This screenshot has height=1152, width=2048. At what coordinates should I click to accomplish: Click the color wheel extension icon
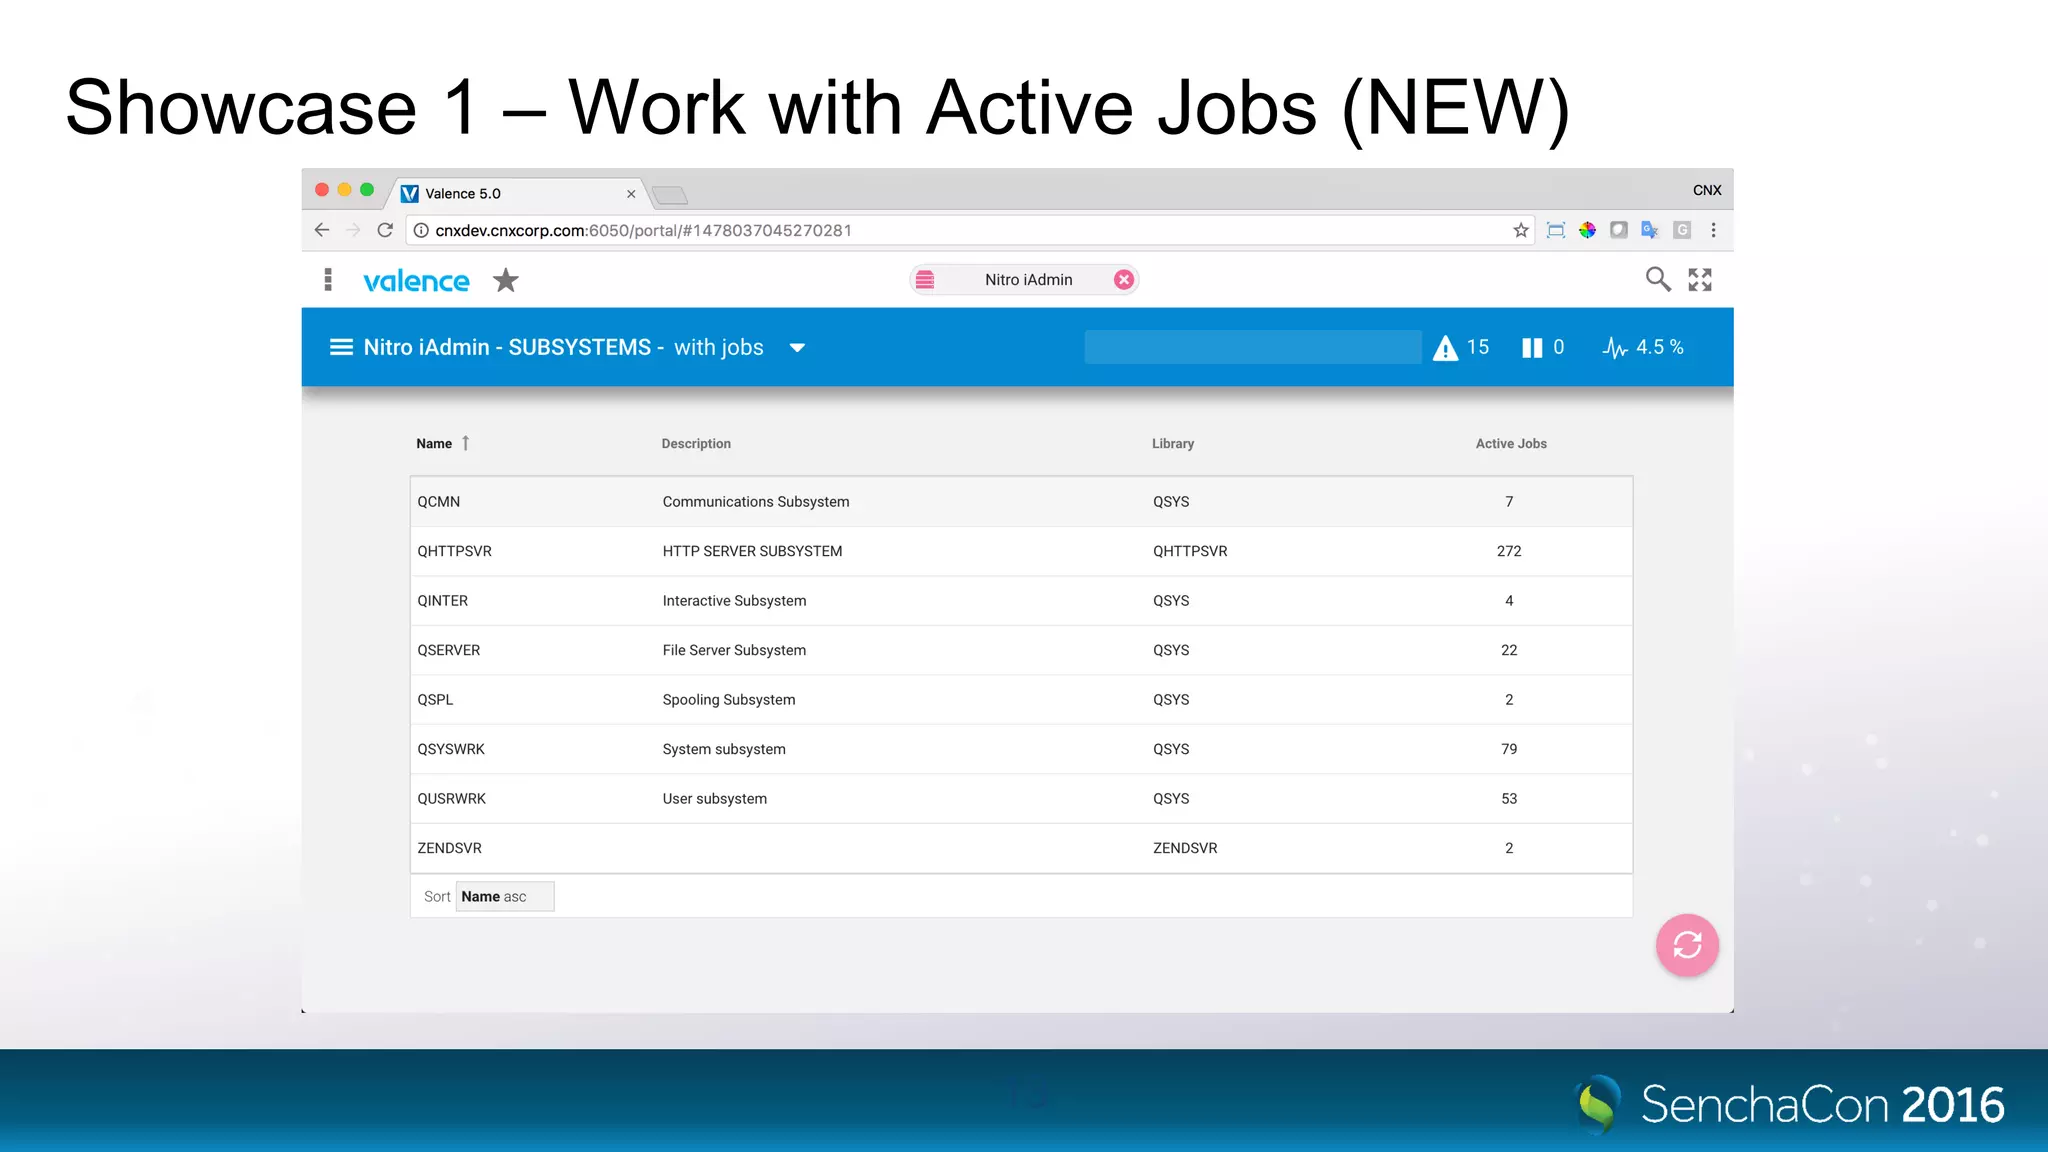tap(1587, 230)
